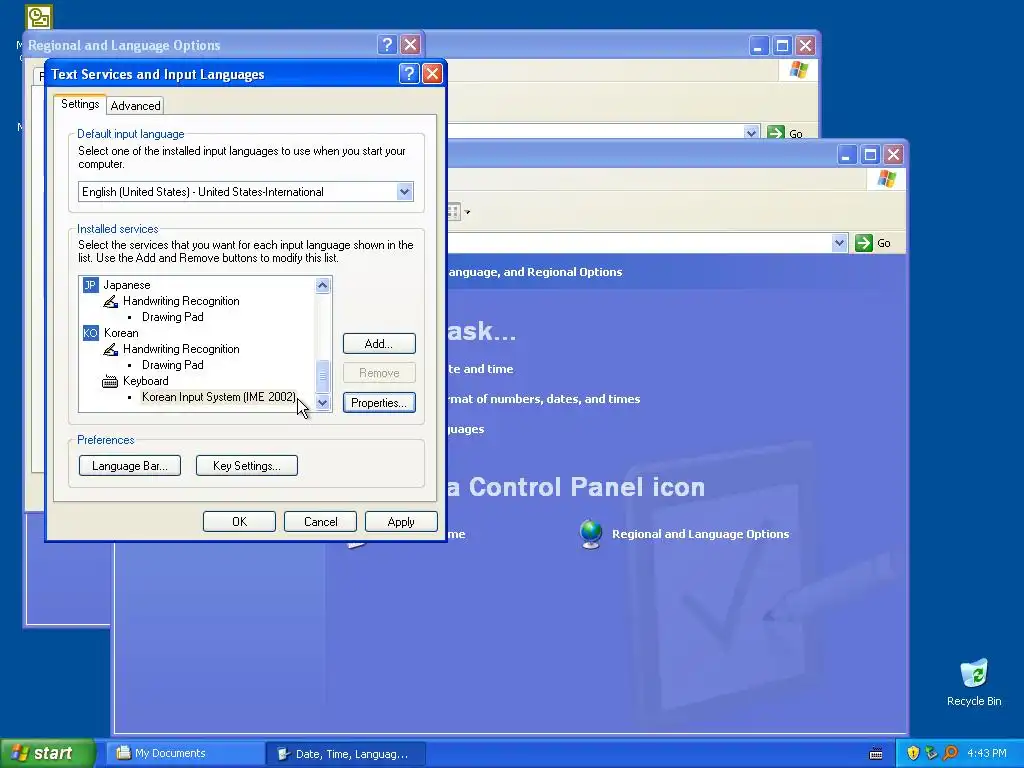Confirm with the OK button
This screenshot has width=1024, height=768.
point(239,522)
